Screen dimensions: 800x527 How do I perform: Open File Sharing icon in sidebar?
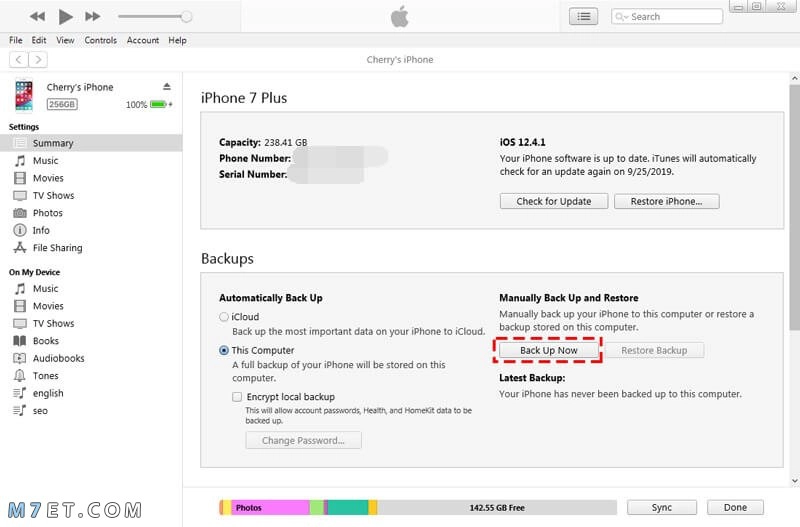click(20, 247)
